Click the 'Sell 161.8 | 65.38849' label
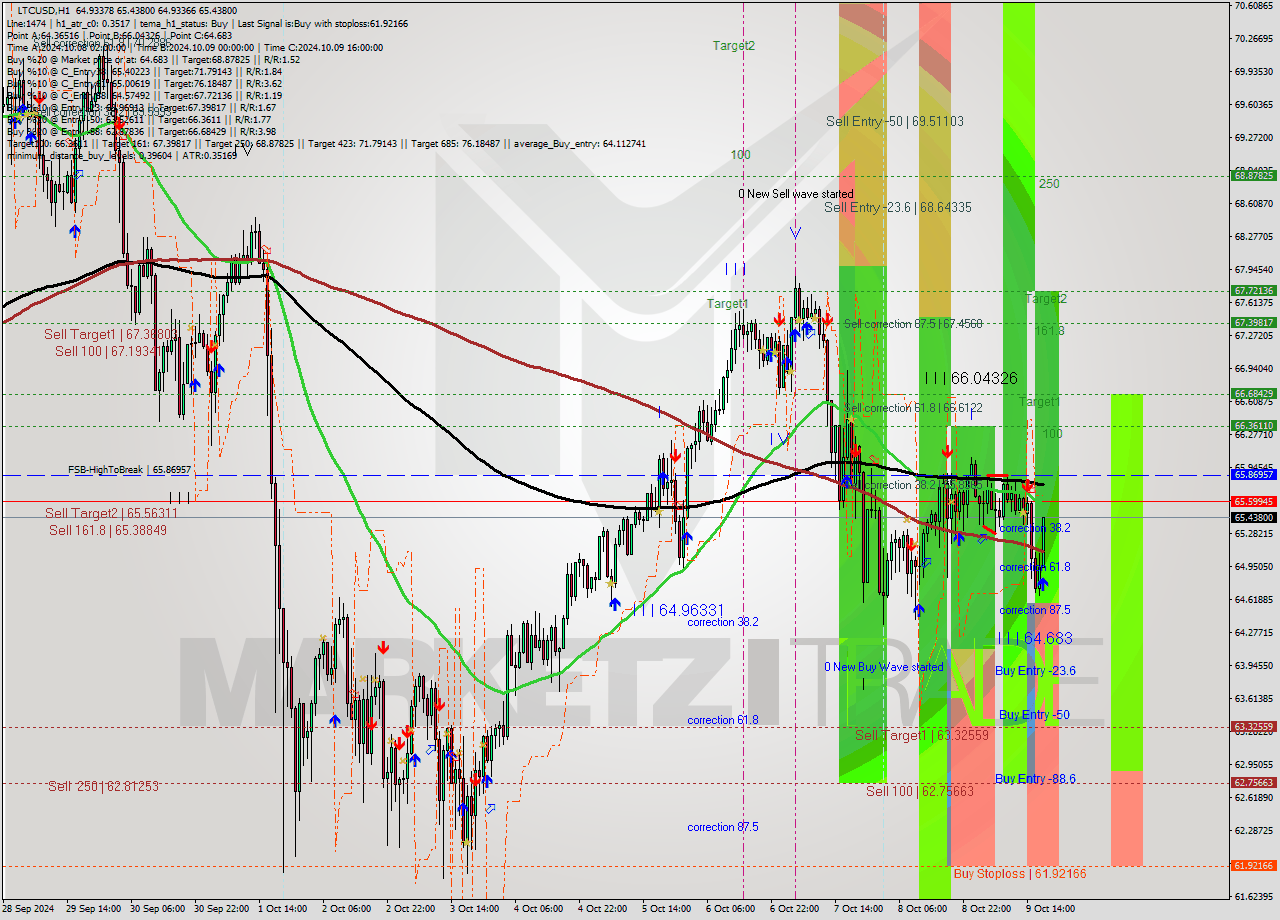This screenshot has width=1280, height=920. pyautogui.click(x=108, y=530)
